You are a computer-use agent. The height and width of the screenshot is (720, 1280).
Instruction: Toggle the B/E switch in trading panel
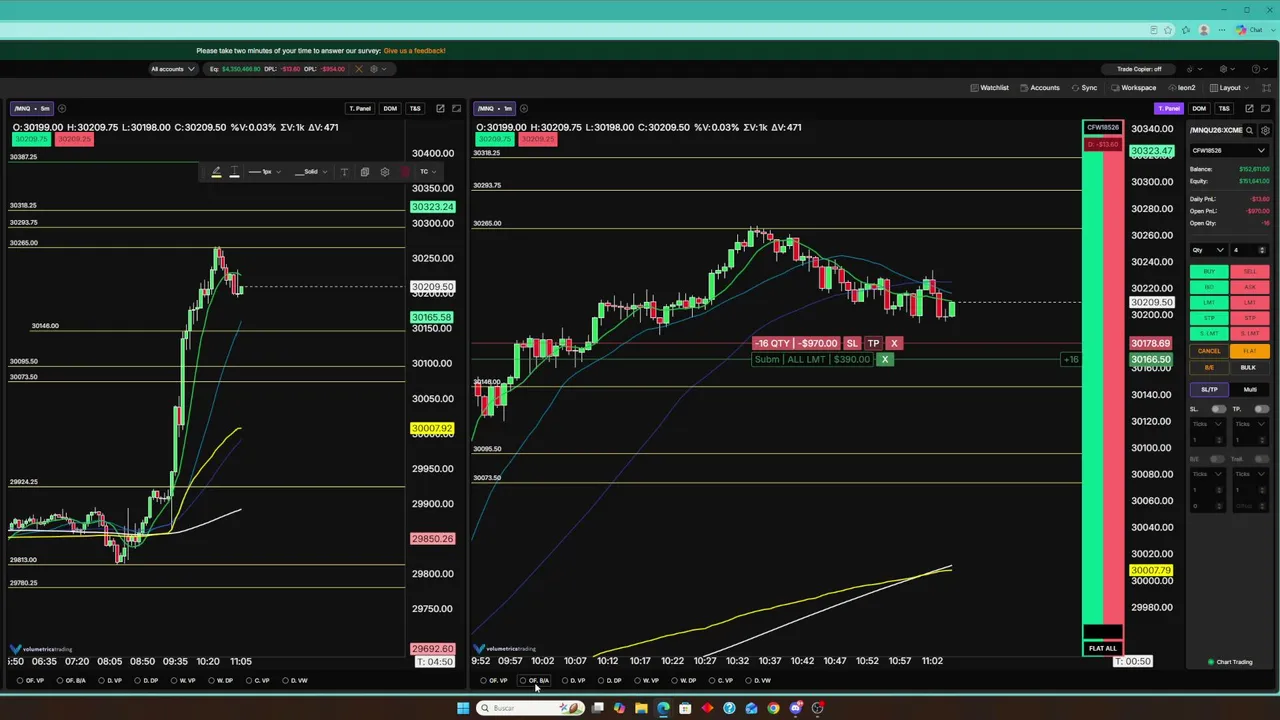click(x=1218, y=459)
